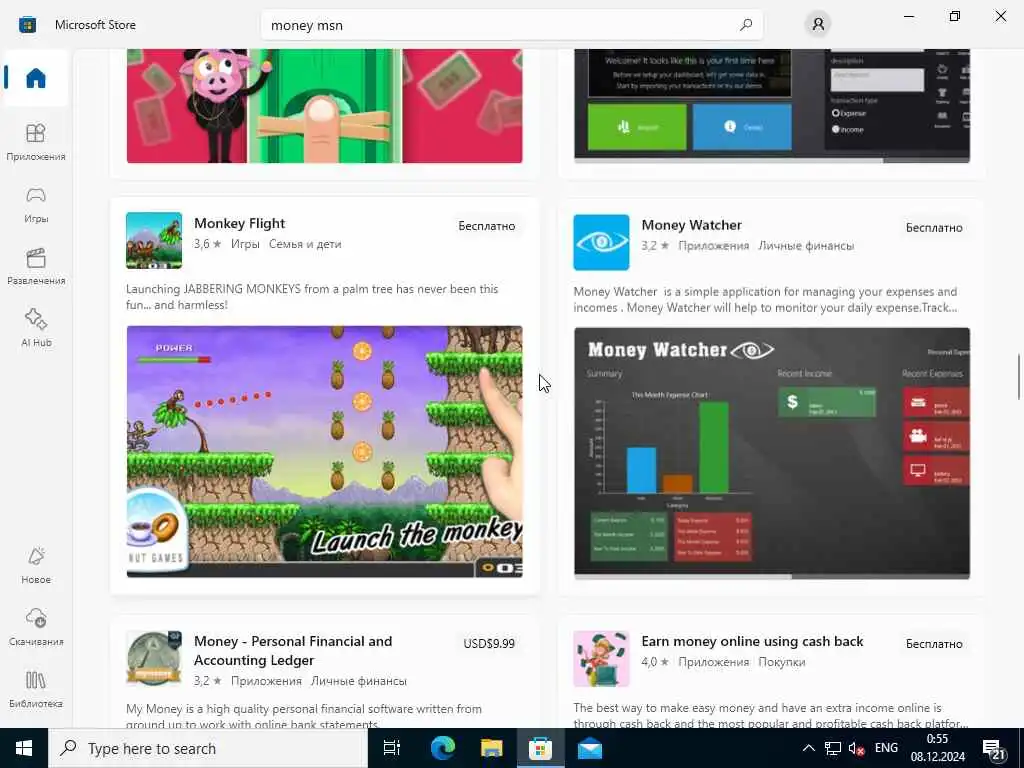
Task: Click Earn money online app icon
Action: (601, 658)
